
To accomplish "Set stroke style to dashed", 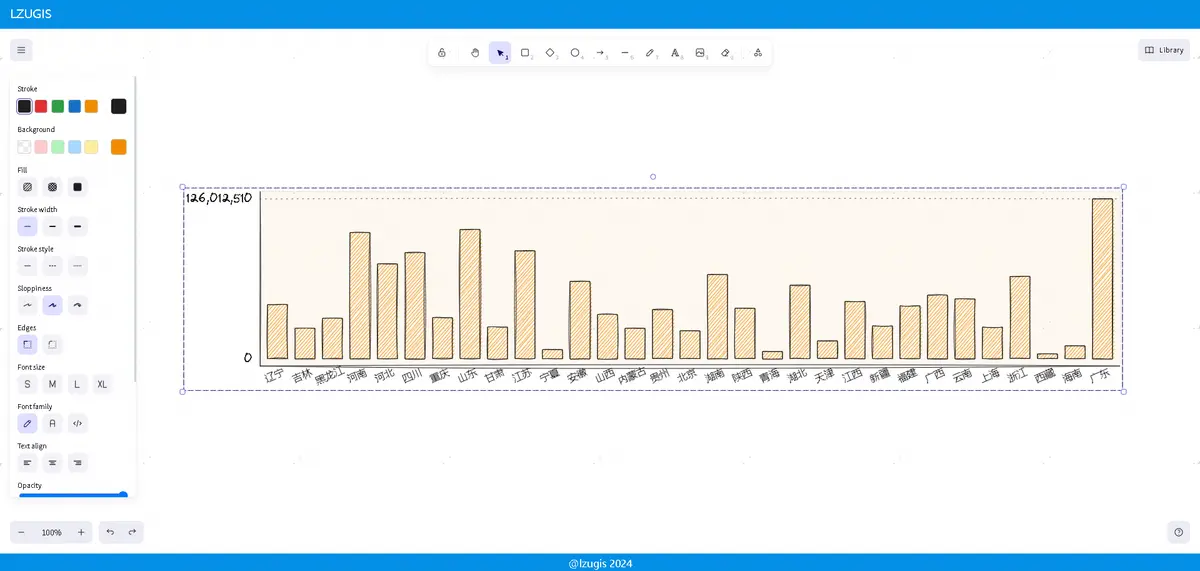I will 52,266.
